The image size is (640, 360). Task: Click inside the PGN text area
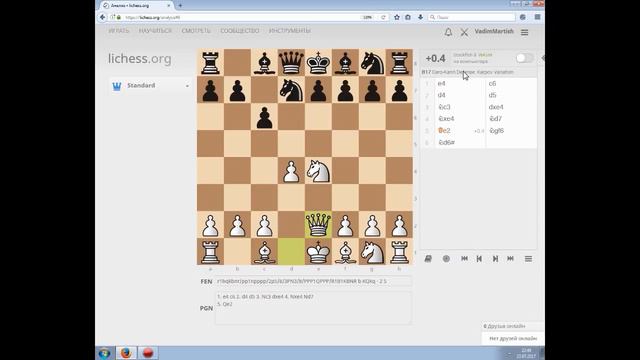point(313,308)
